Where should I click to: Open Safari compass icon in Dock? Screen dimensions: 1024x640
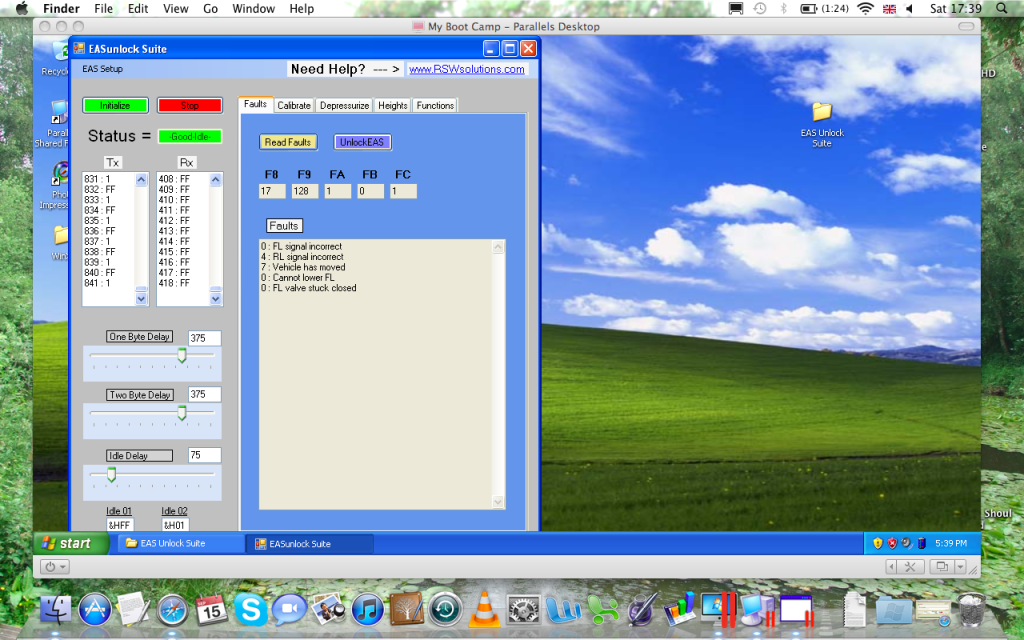tap(172, 610)
